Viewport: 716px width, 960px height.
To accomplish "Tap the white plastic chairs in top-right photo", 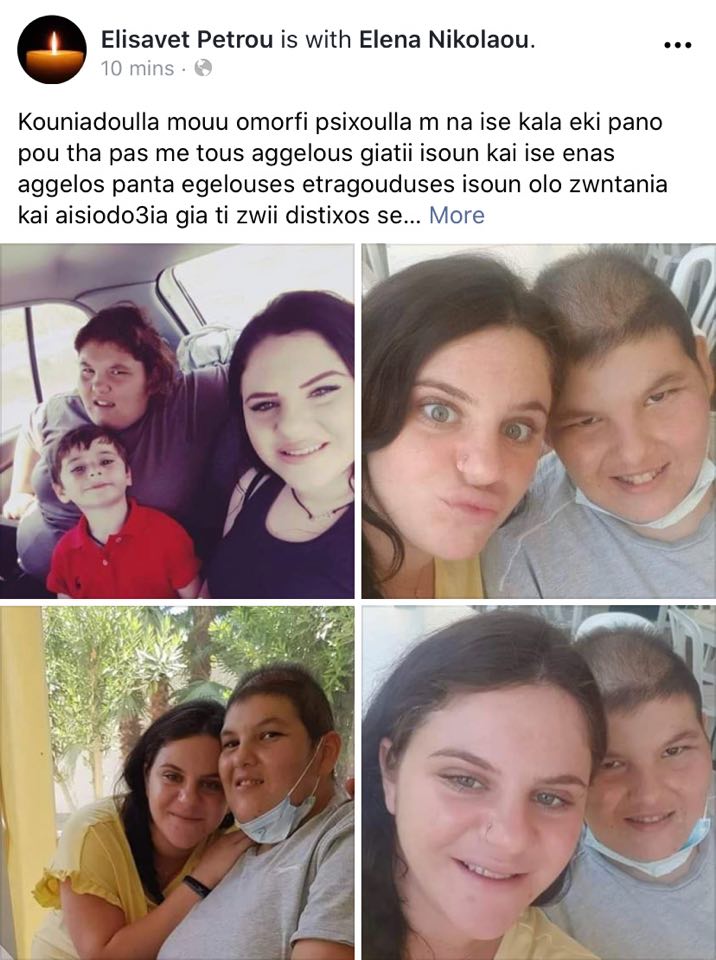I will click(x=692, y=294).
